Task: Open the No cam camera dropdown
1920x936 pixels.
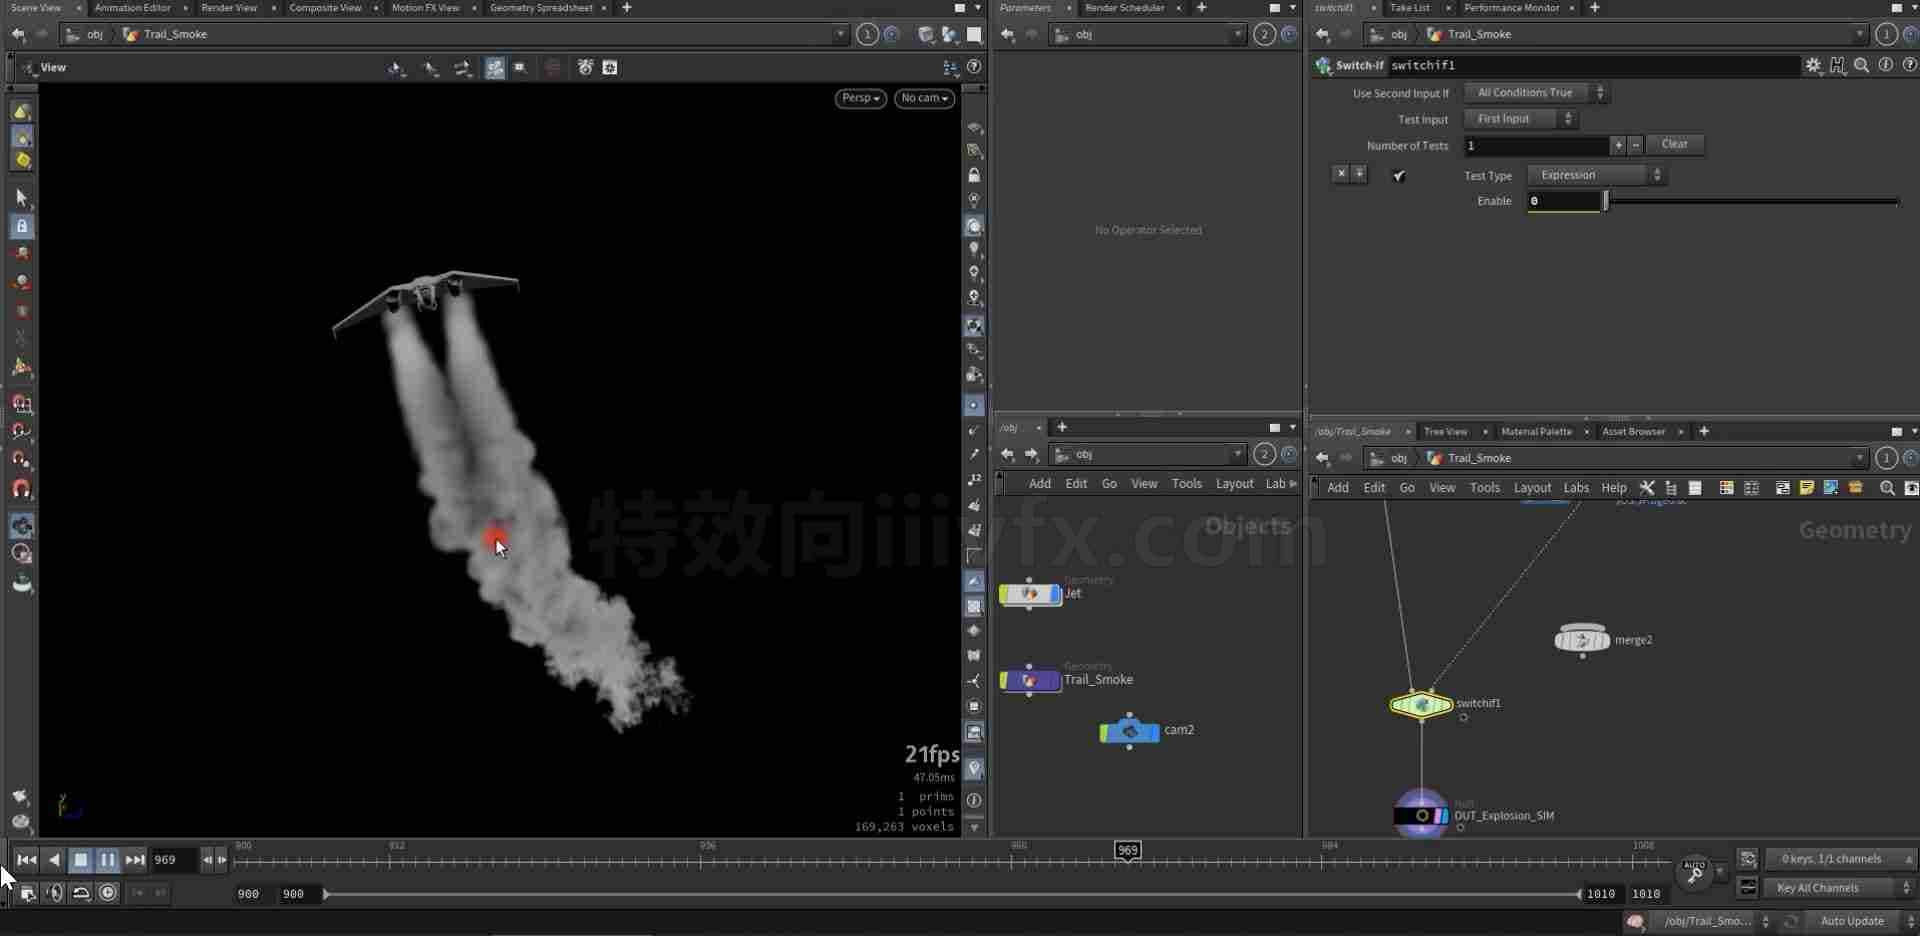Action: tap(924, 98)
